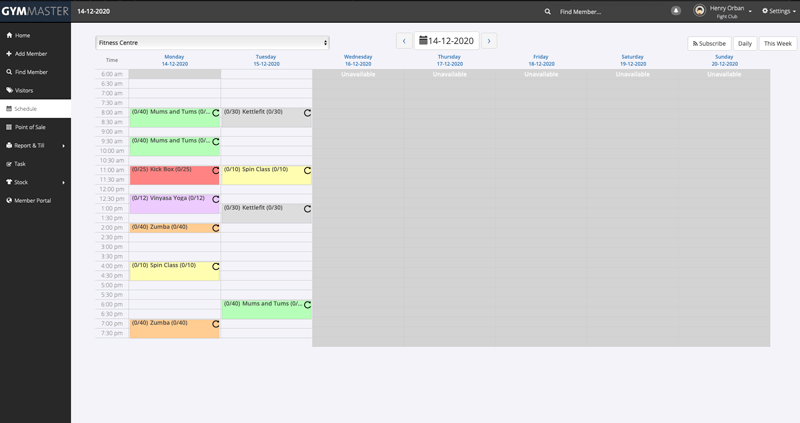Image resolution: width=800 pixels, height=423 pixels.
Task: Click the Add Member plus icon
Action: tap(9, 53)
